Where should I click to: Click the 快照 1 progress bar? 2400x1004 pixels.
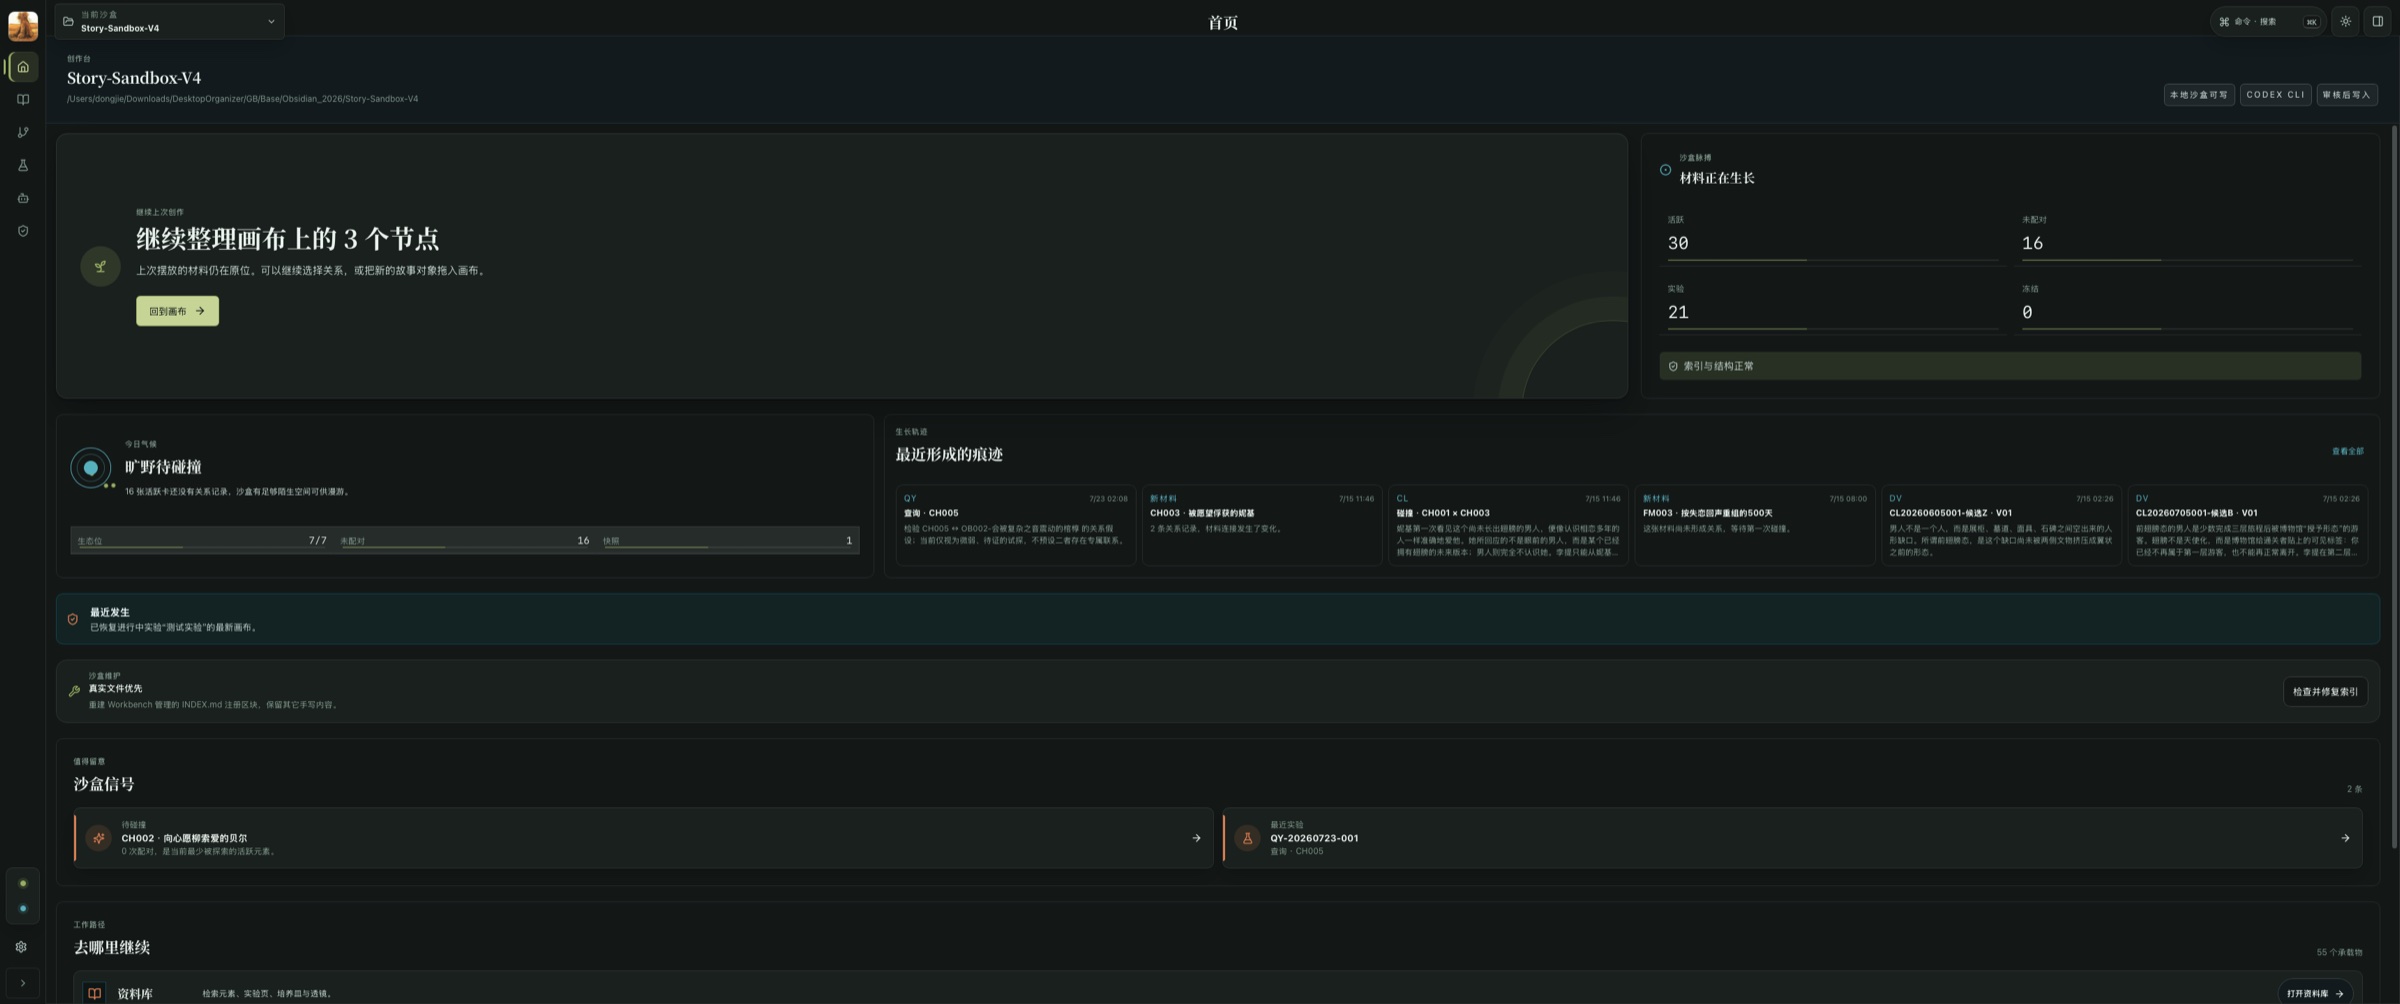pyautogui.click(x=727, y=540)
